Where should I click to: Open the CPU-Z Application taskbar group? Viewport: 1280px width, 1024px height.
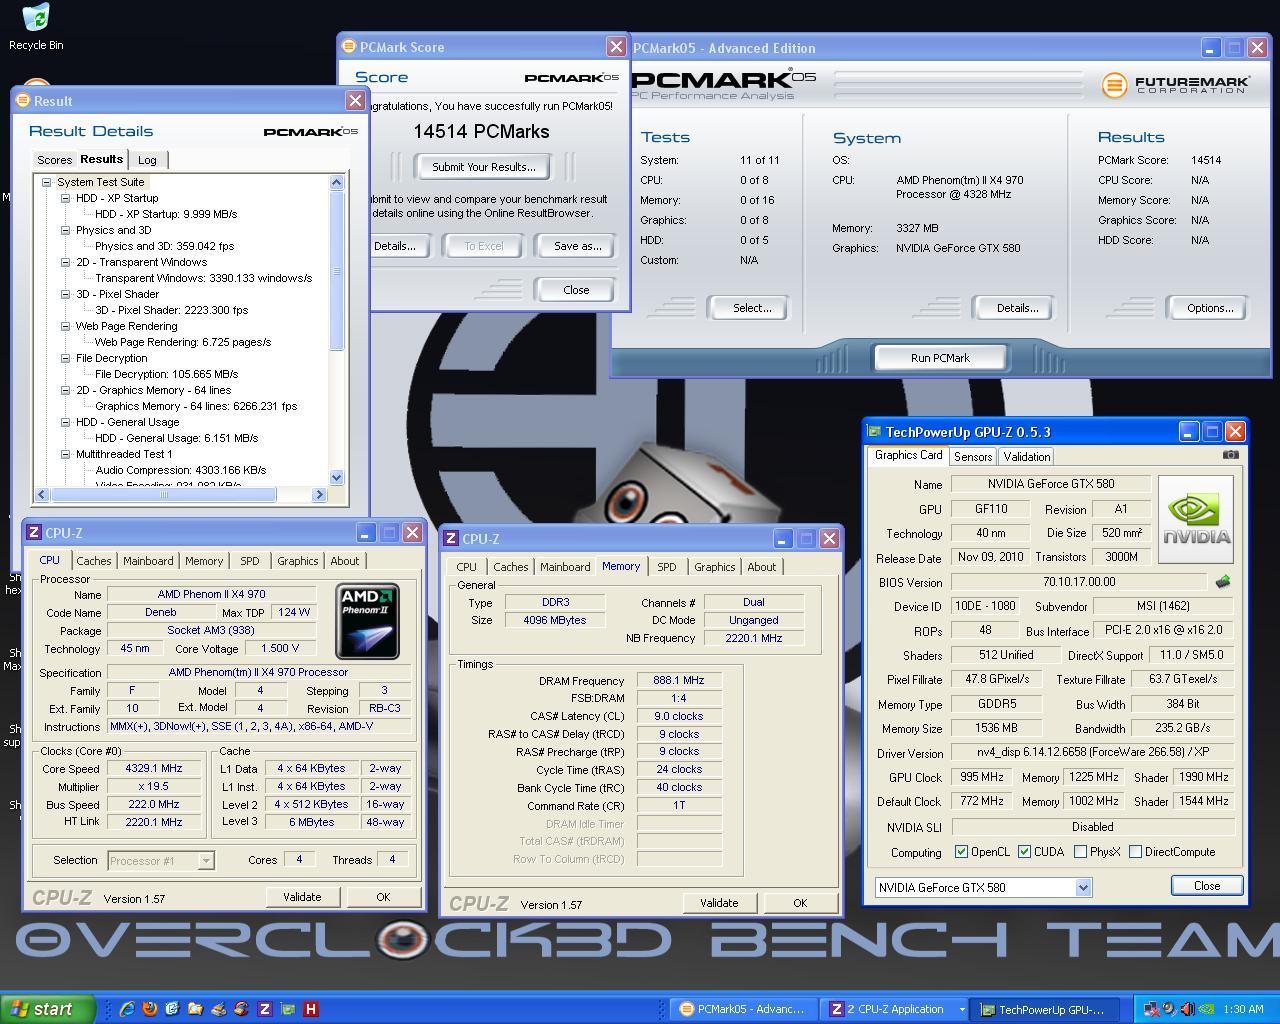pos(895,1009)
